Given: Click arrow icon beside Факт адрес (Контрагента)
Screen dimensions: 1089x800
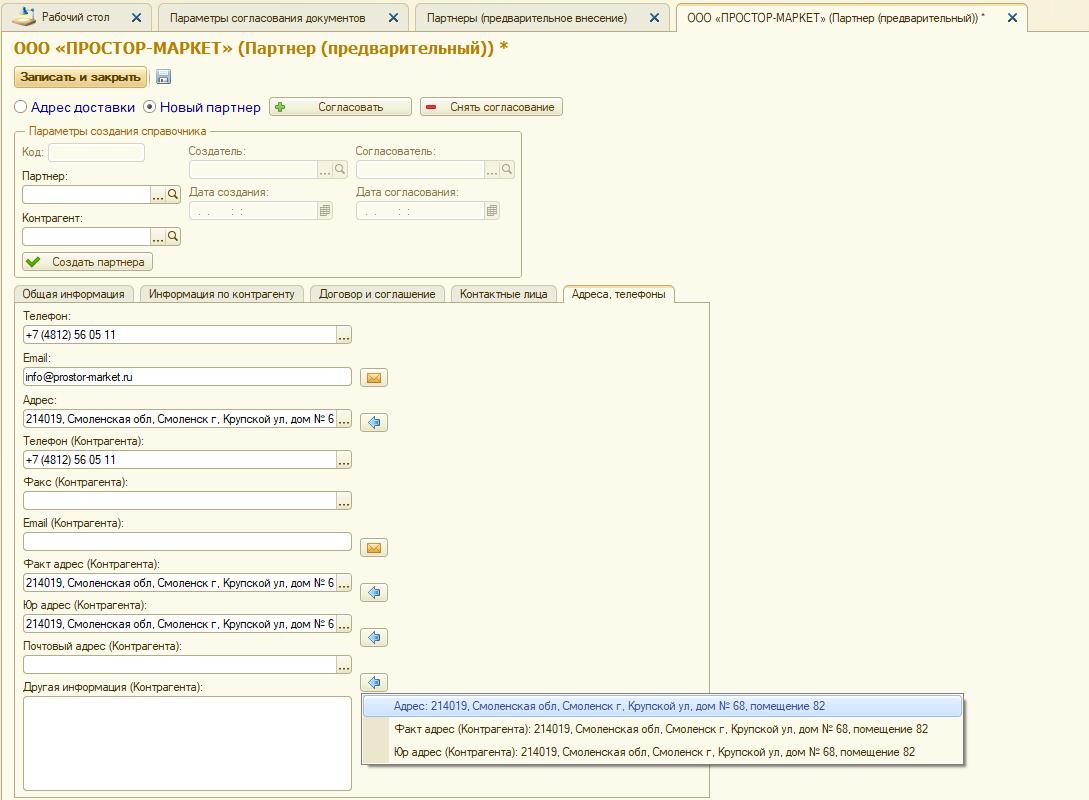Looking at the screenshot, I should coord(374,592).
